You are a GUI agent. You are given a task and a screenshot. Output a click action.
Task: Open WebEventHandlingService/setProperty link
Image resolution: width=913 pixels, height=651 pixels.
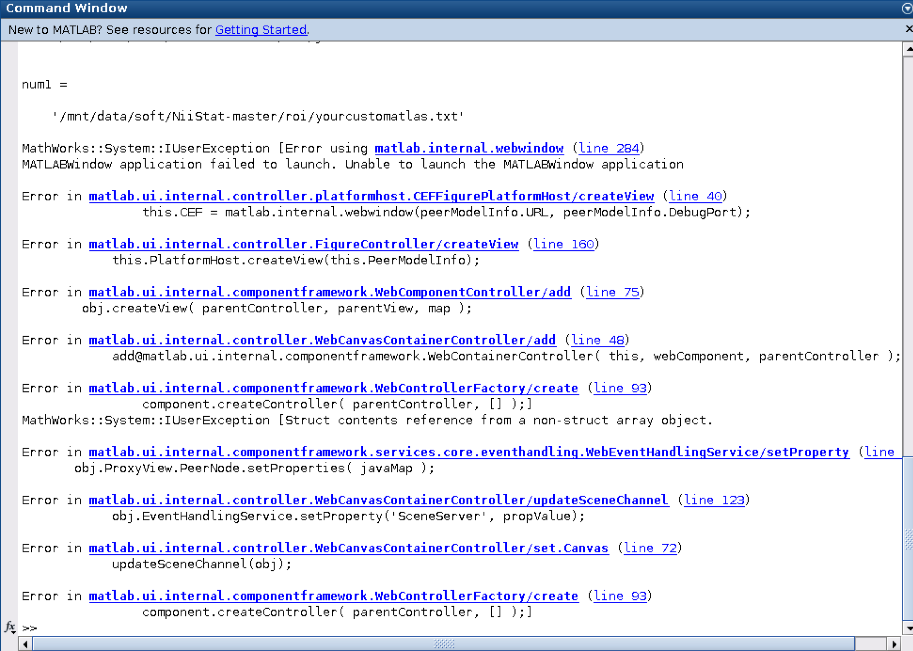[468, 452]
